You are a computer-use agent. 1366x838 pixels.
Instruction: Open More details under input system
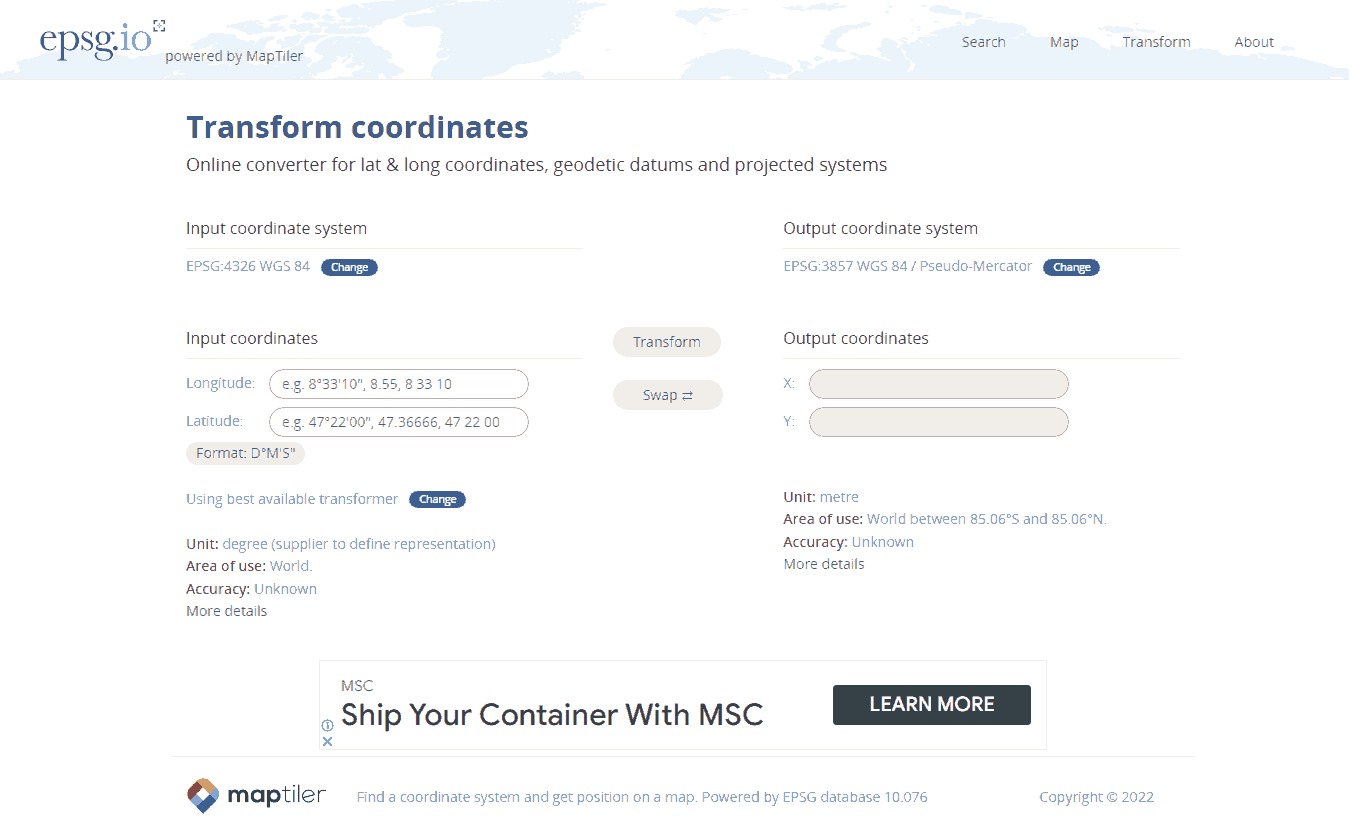point(226,611)
